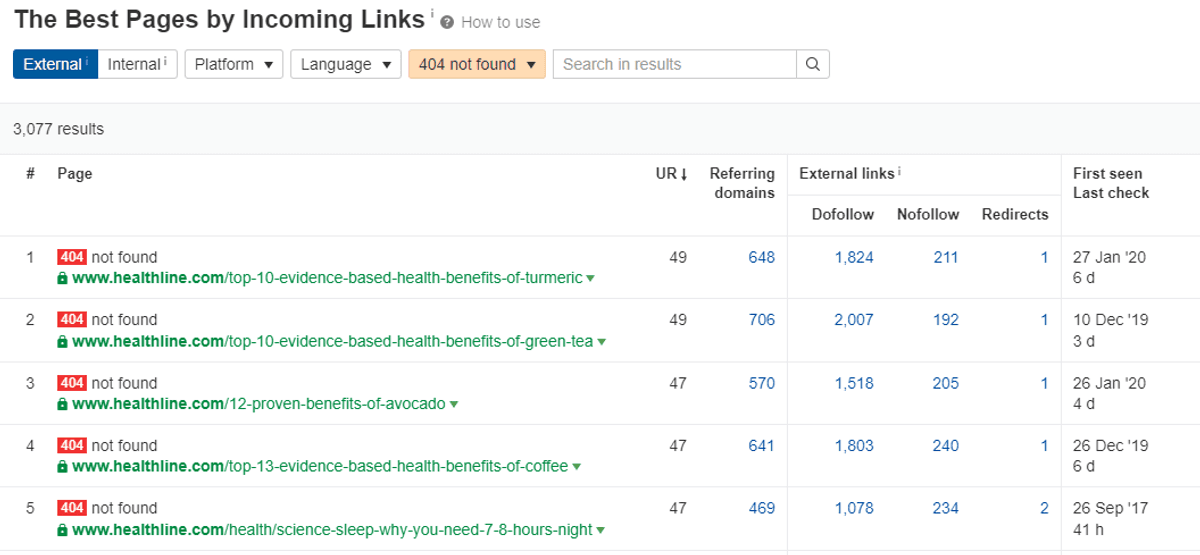Click nofollow count 211
This screenshot has width=1200, height=555.
[946, 257]
